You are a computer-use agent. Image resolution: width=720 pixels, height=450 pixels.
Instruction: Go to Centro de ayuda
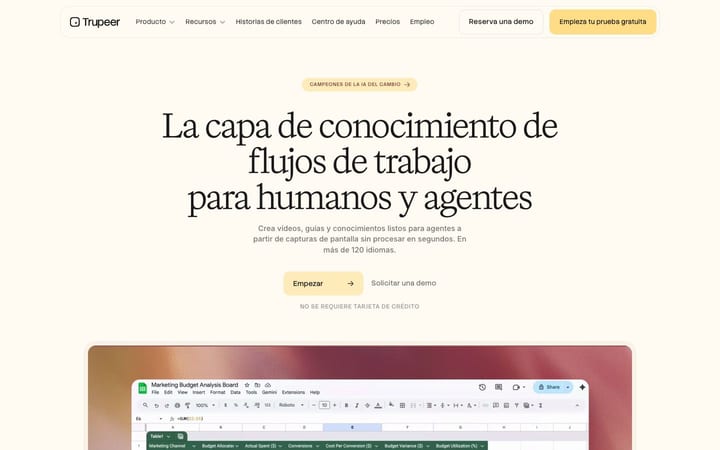(338, 22)
